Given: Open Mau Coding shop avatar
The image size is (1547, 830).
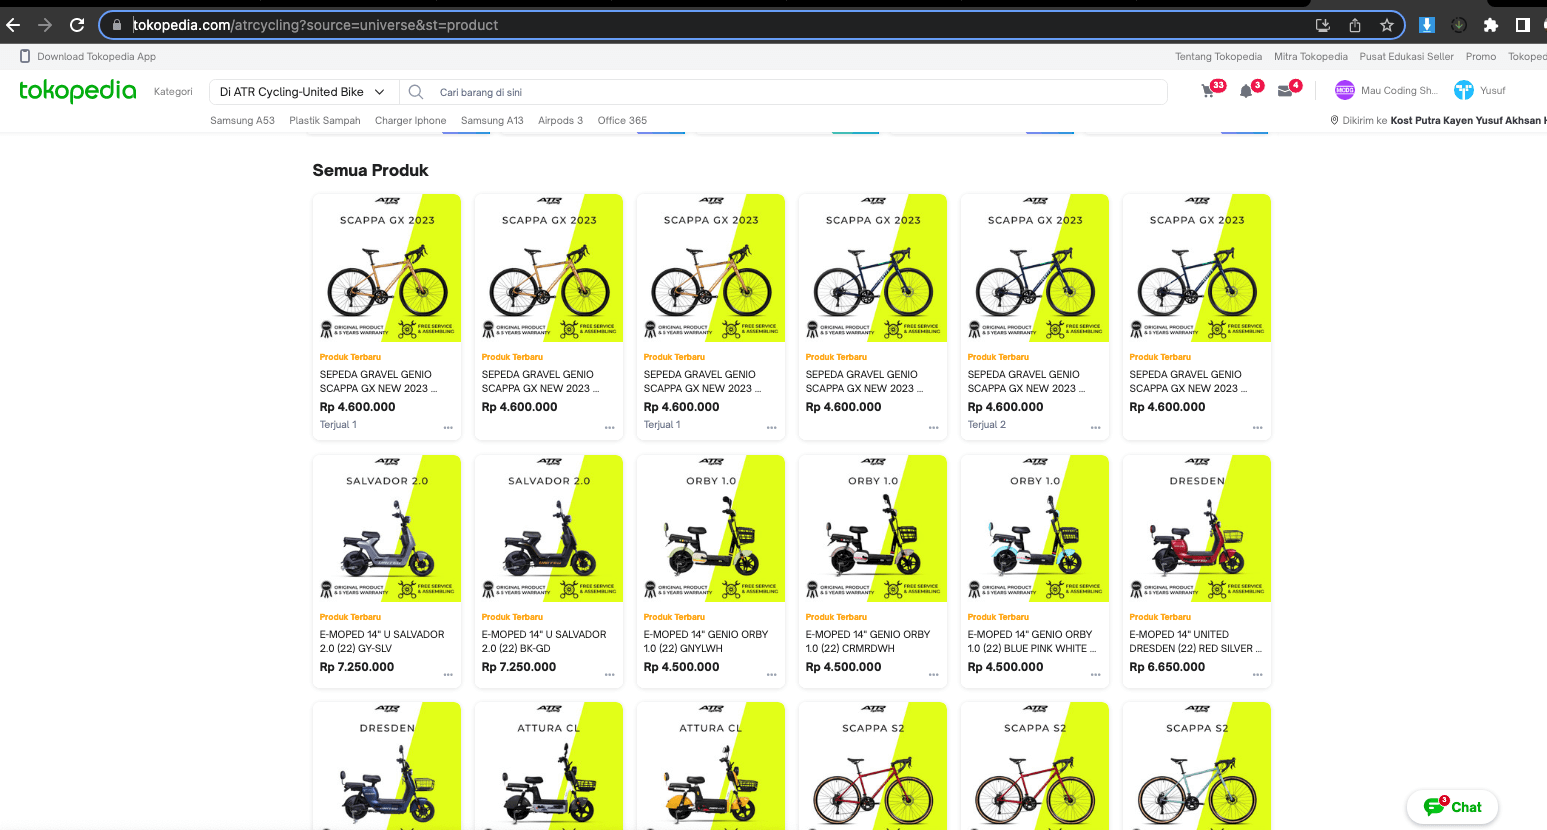Looking at the screenshot, I should click(x=1344, y=91).
